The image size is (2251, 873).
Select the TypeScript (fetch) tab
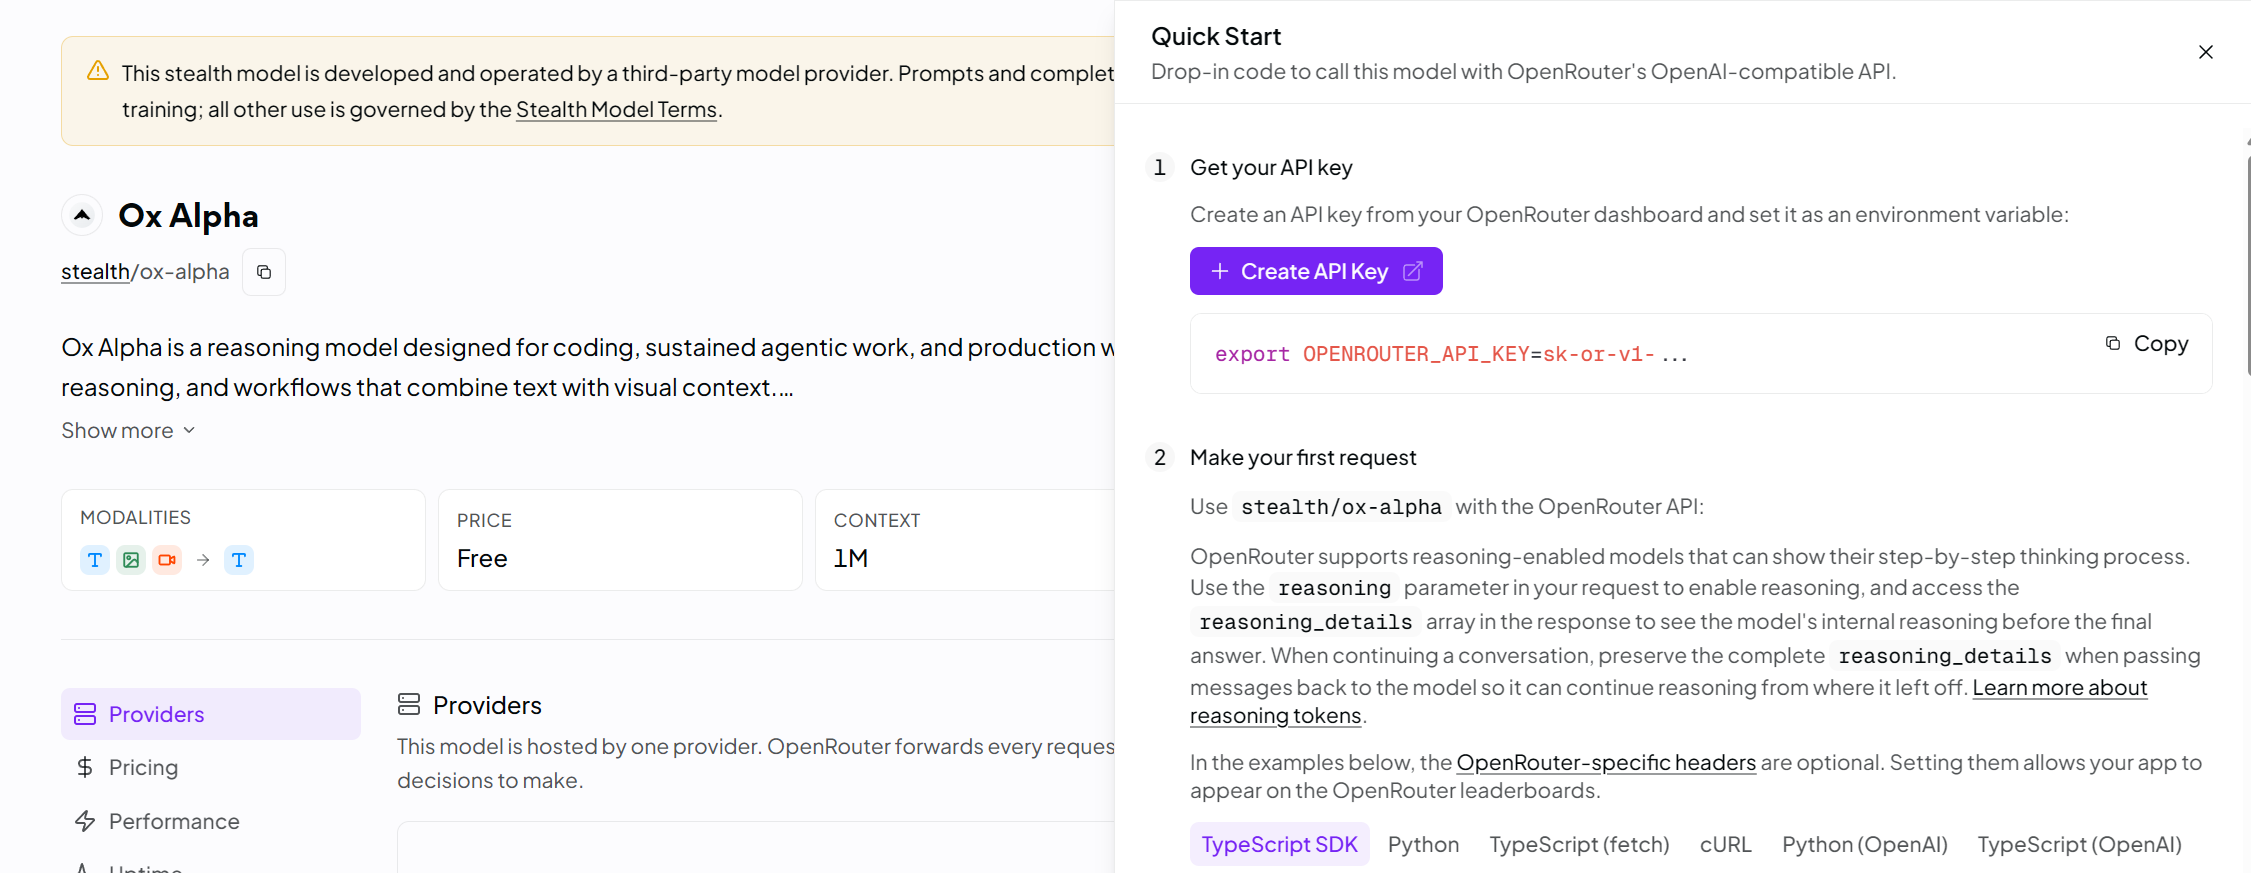coord(1579,845)
